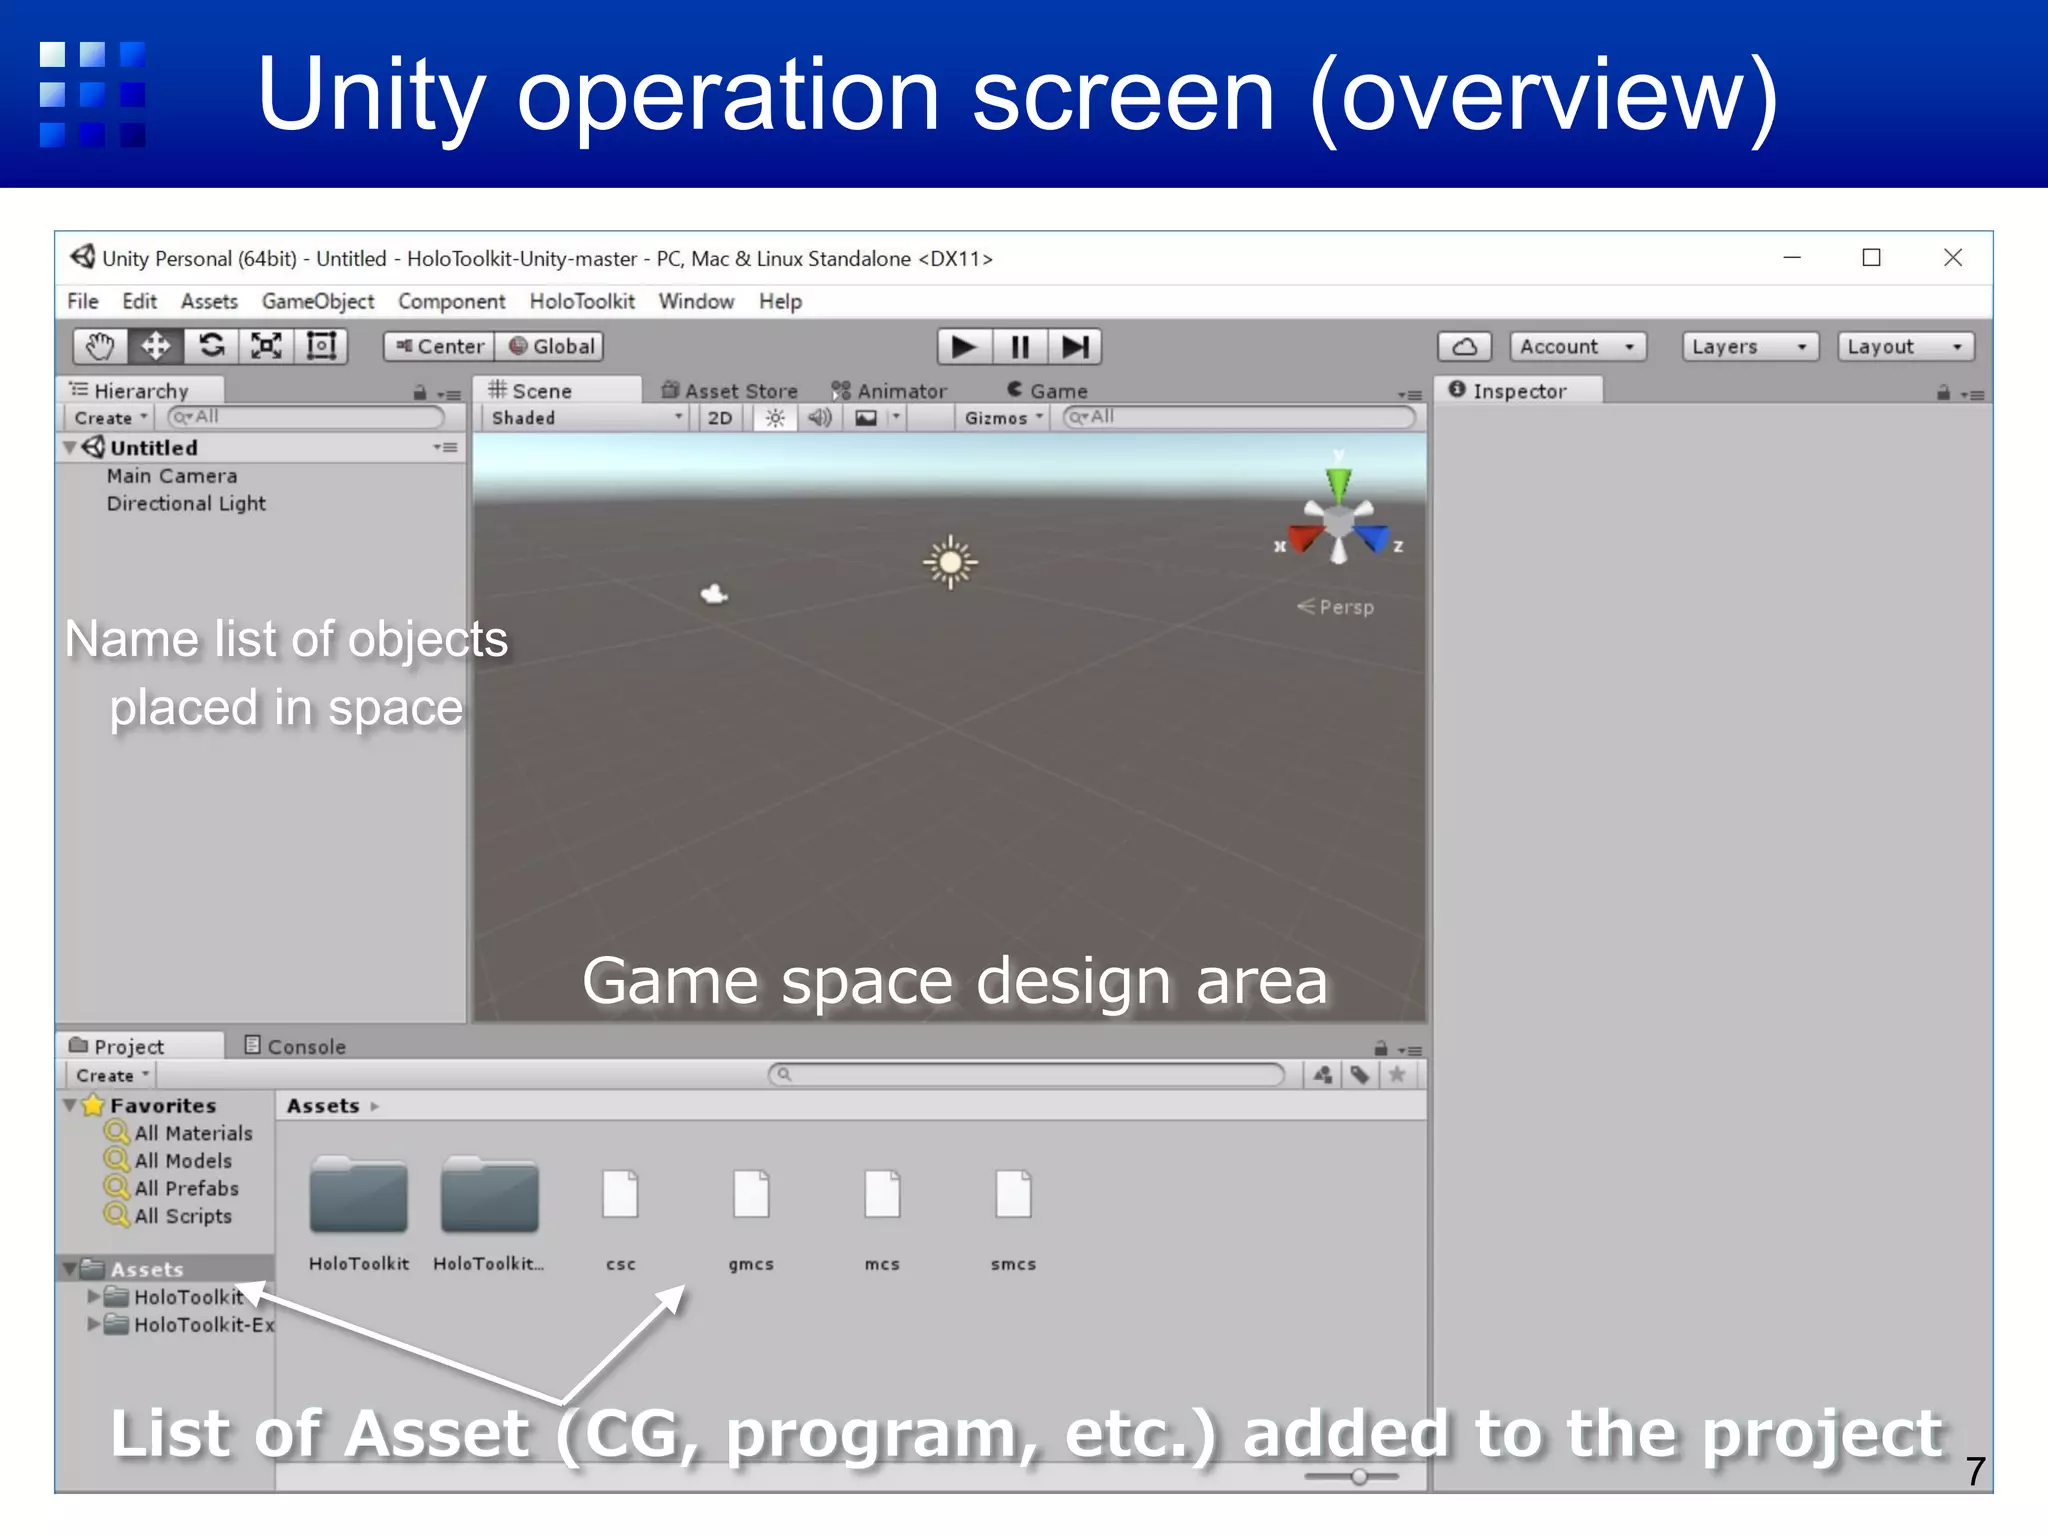The height and width of the screenshot is (1536, 2048).
Task: Select the Main Camera gizmo in scene
Action: tap(714, 594)
